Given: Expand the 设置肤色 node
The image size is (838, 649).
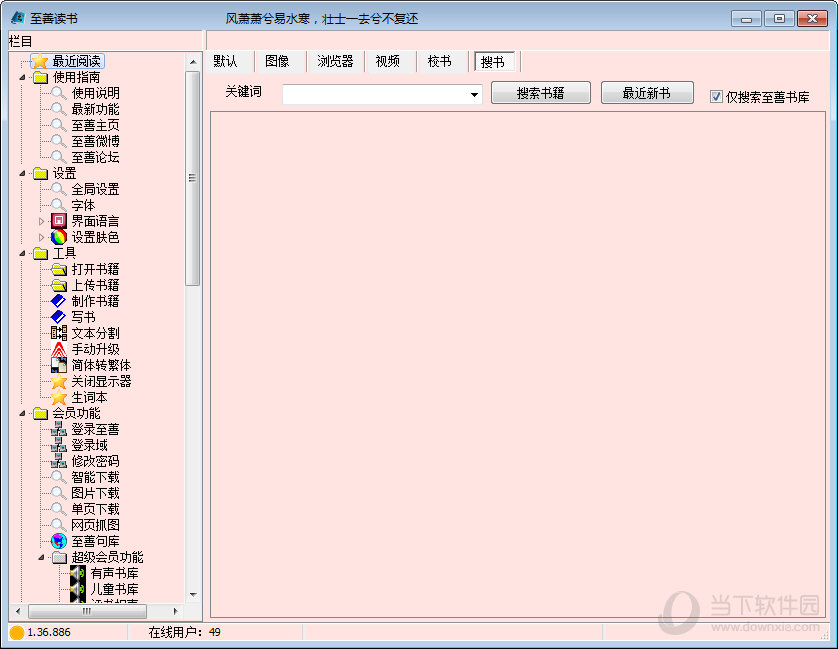Looking at the screenshot, I should [41, 237].
